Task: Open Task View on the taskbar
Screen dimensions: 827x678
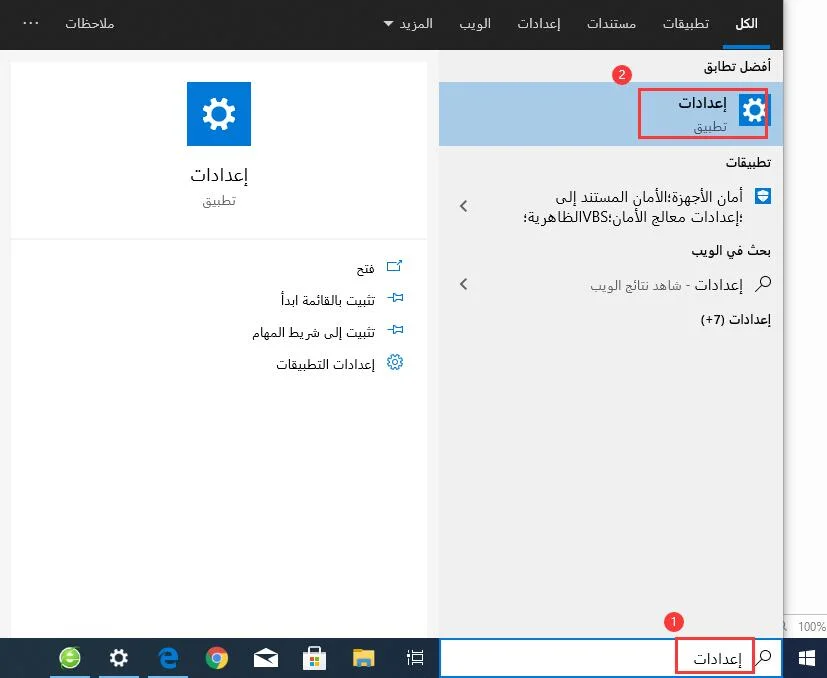Action: coord(415,657)
